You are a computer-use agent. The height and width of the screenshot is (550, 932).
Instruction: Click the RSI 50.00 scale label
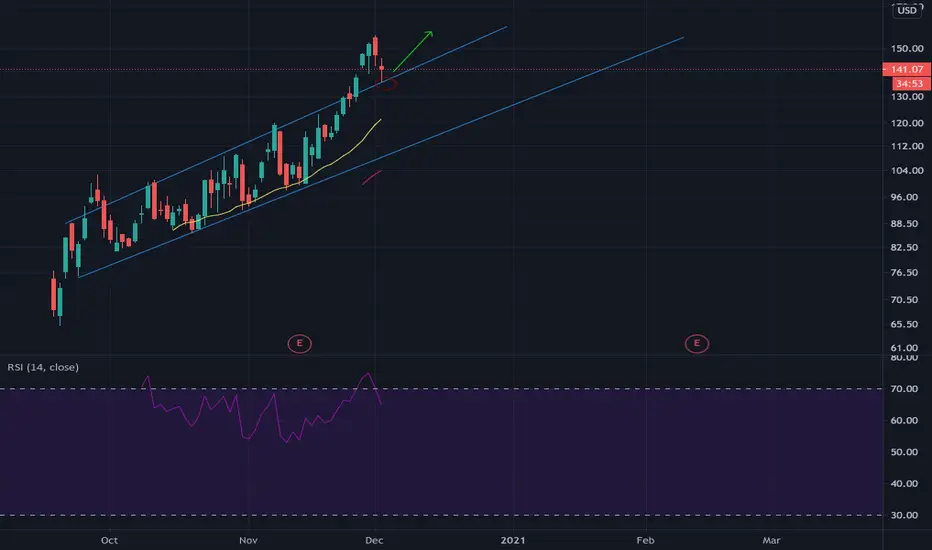coord(904,452)
